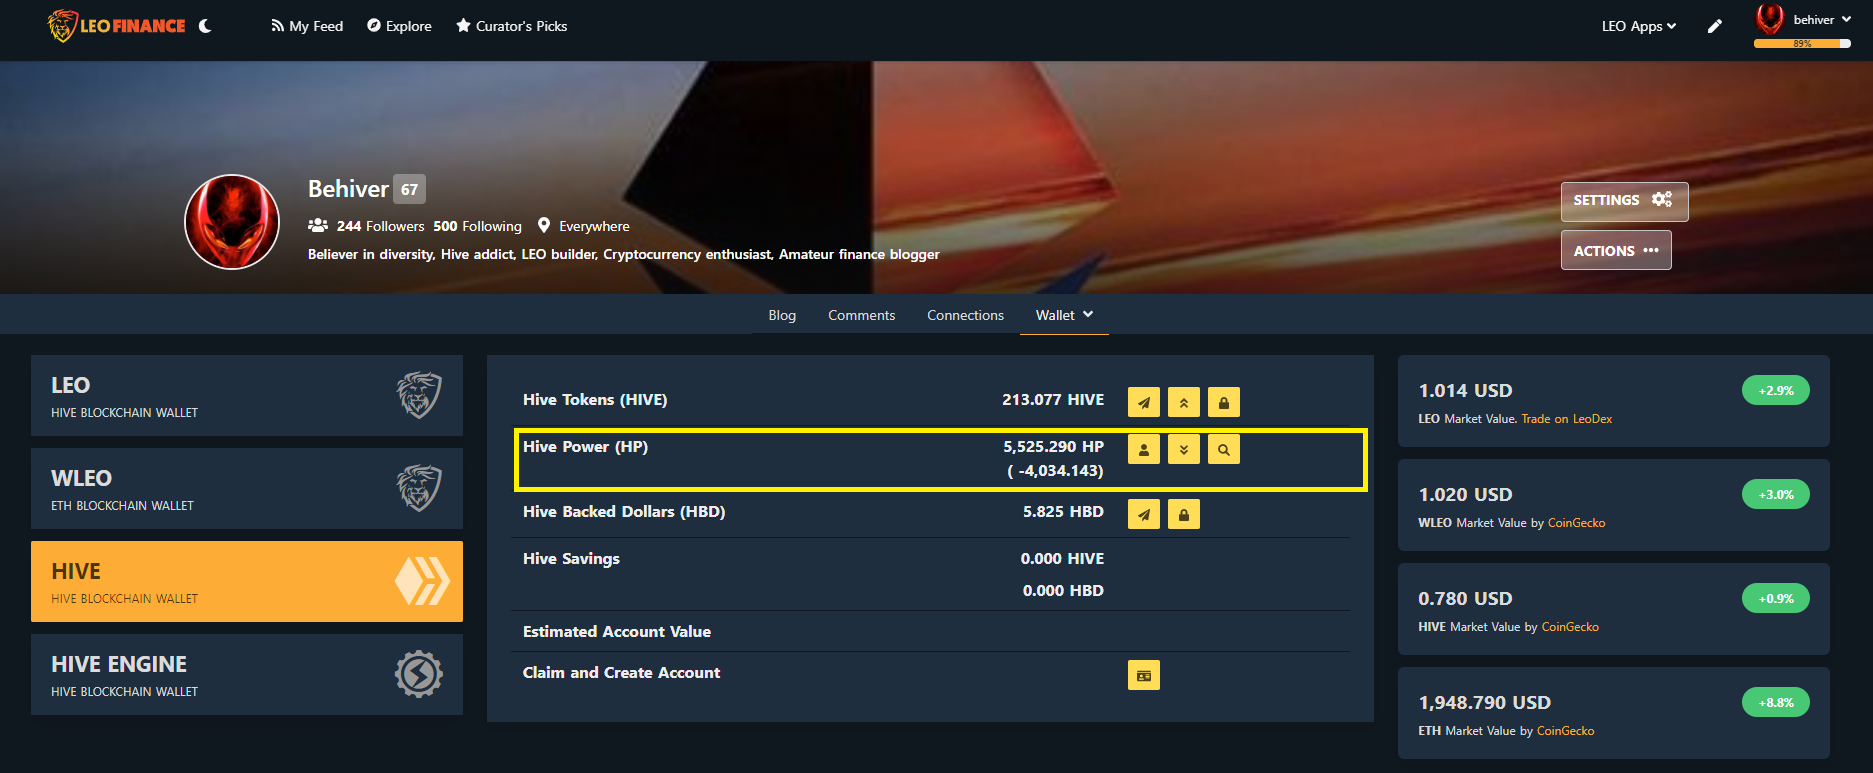This screenshot has width=1873, height=773.
Task: View the 244 Followers list
Action: [x=380, y=226]
